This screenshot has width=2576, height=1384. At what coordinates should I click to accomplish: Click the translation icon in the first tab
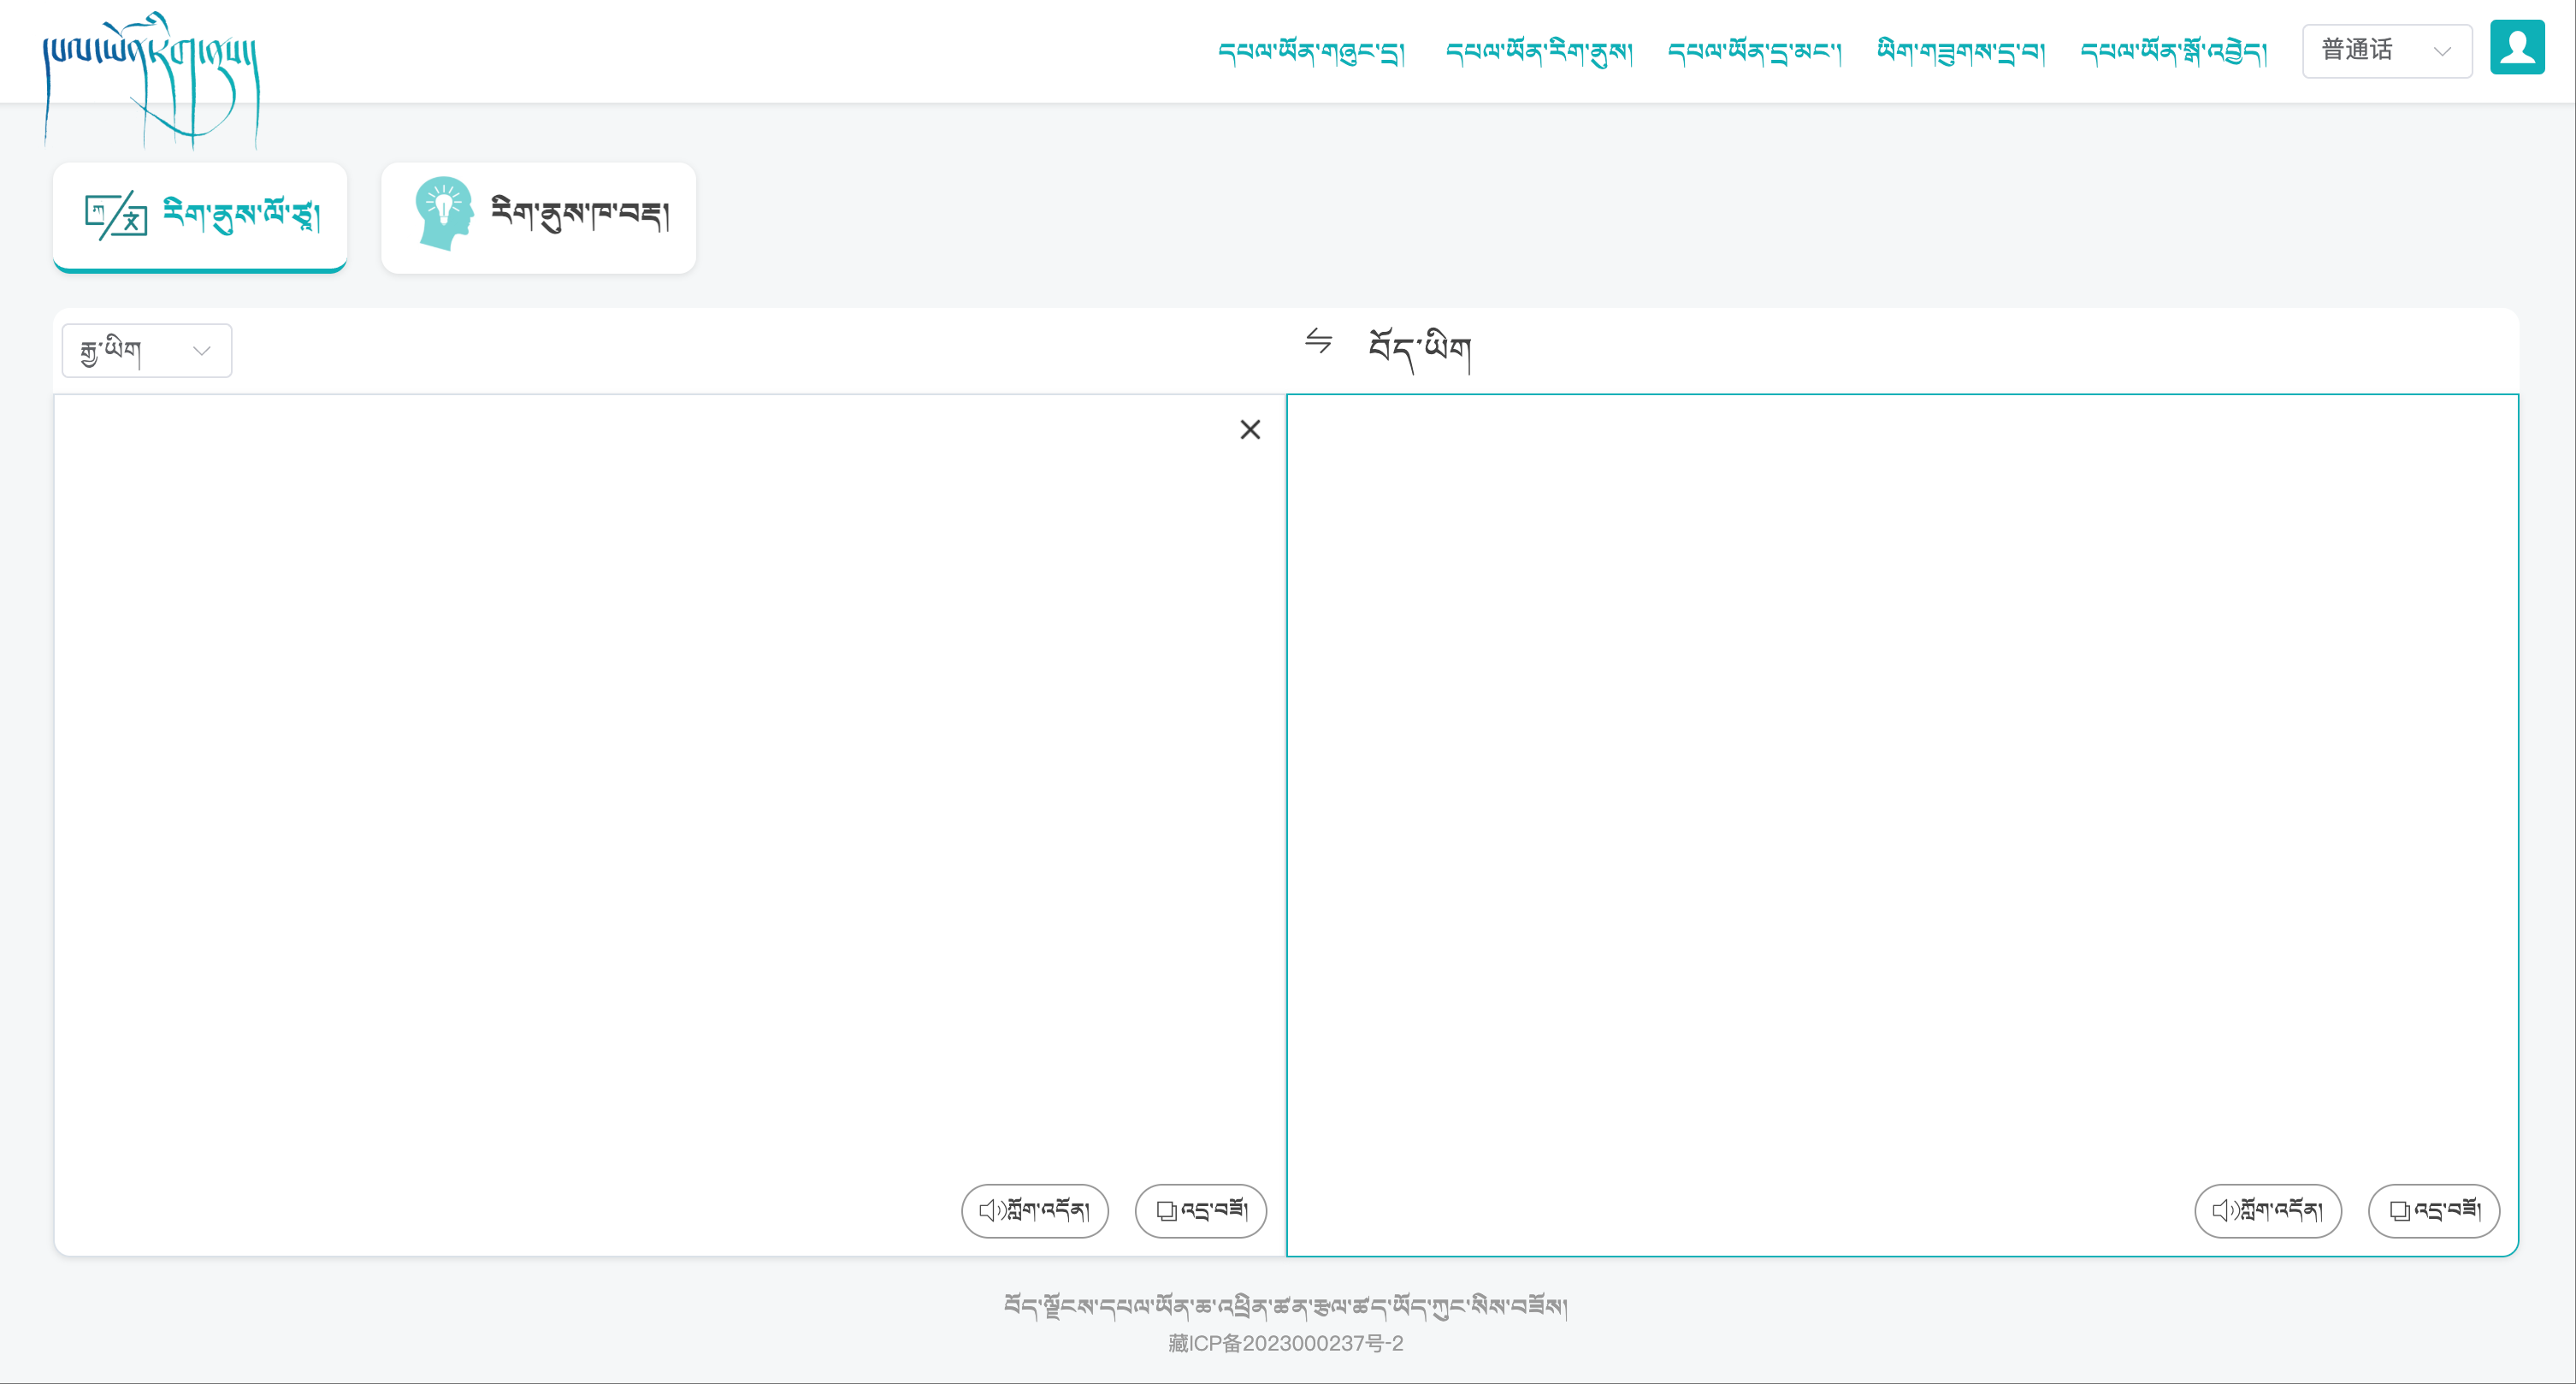tap(116, 215)
